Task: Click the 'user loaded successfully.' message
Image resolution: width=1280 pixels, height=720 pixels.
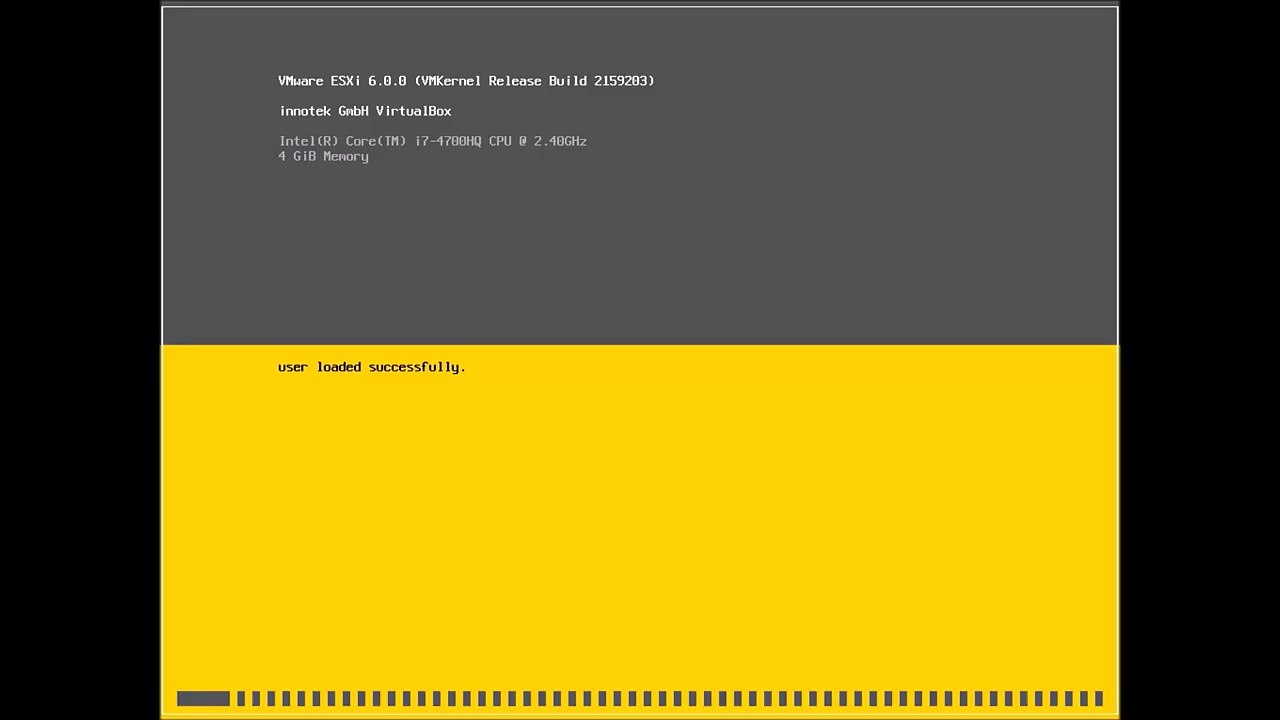Action: pos(372,367)
